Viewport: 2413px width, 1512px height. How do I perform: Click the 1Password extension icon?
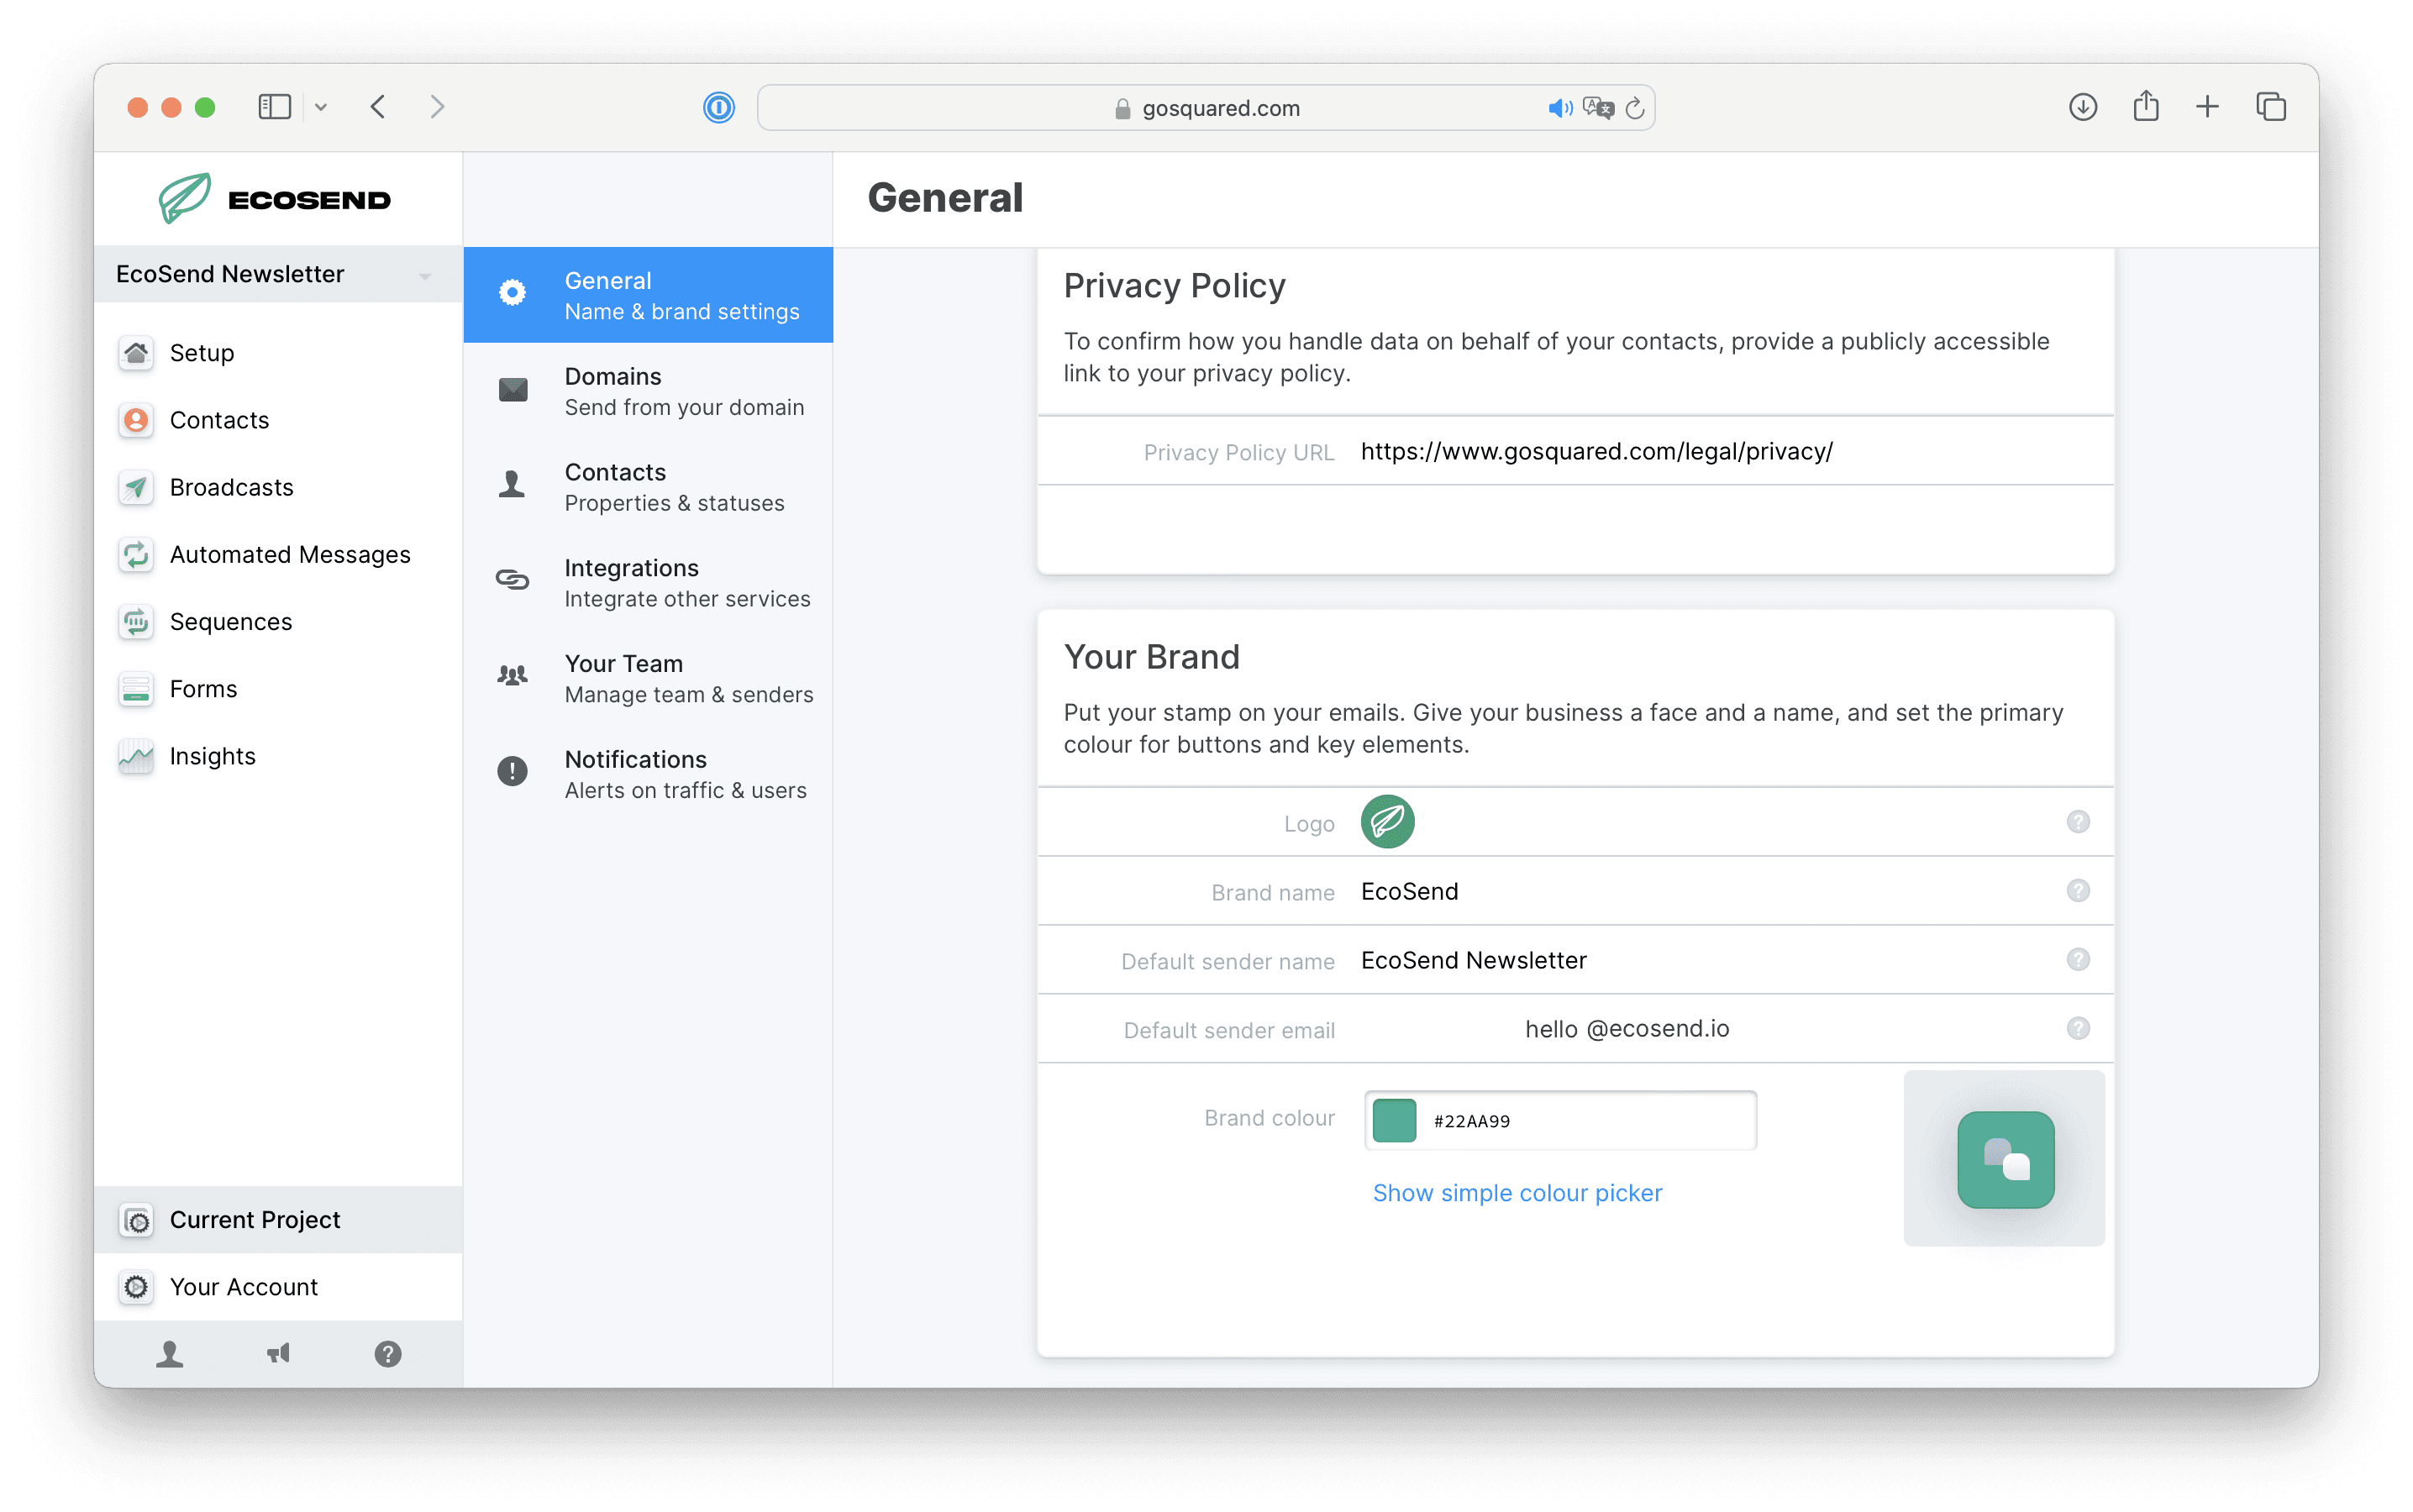[x=719, y=107]
